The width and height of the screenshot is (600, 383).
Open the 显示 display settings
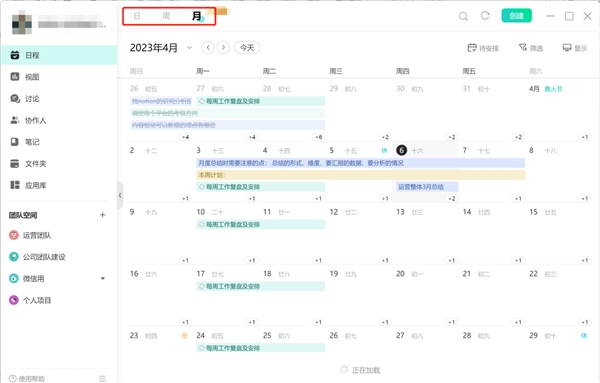[x=575, y=48]
